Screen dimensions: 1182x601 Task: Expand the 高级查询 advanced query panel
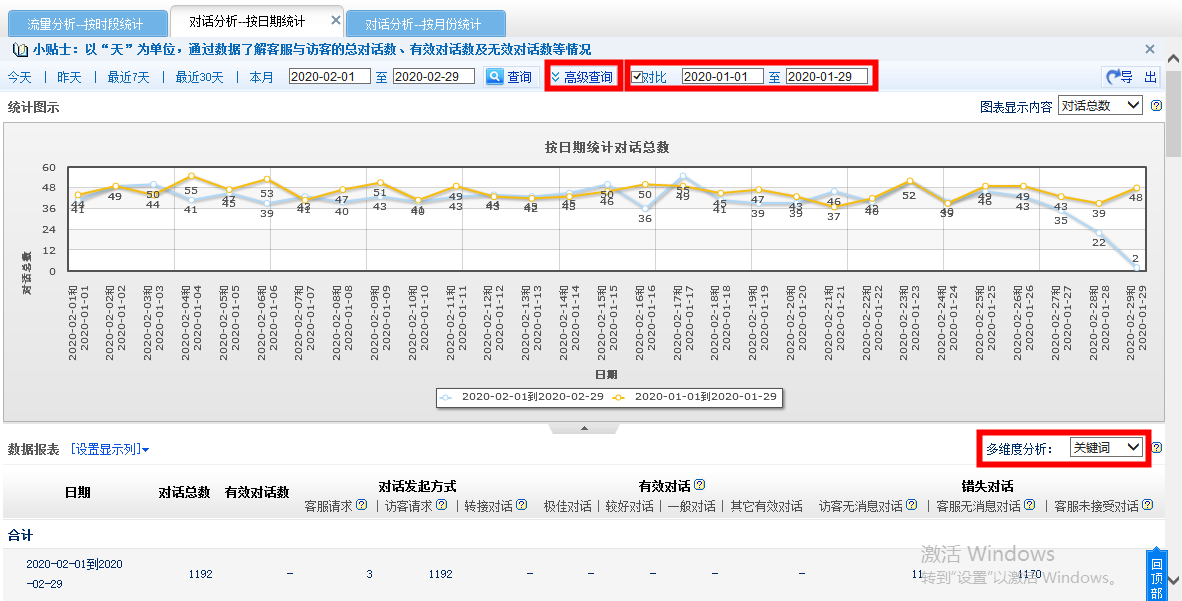point(581,77)
